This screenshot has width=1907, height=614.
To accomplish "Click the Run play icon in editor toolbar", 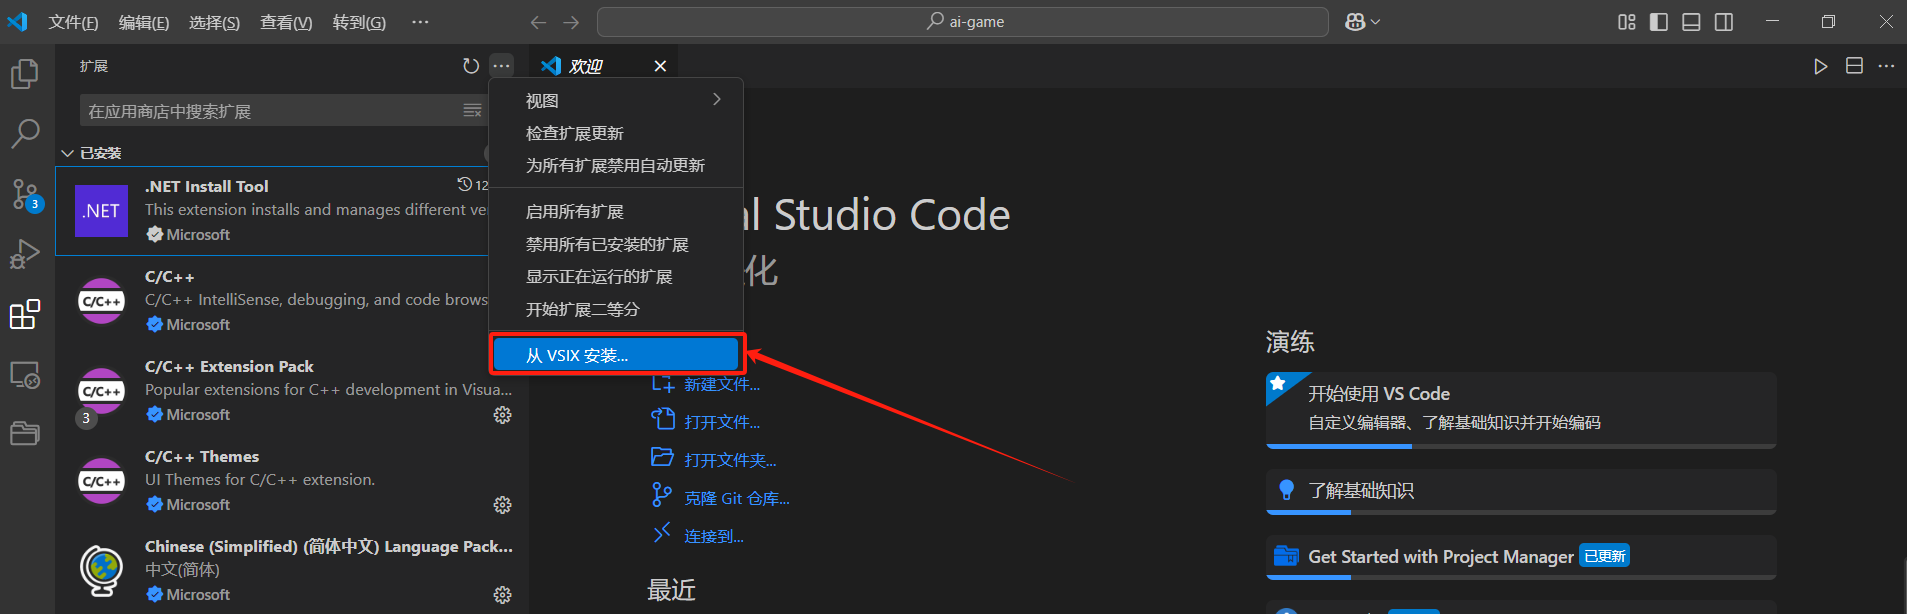I will pyautogui.click(x=1821, y=66).
